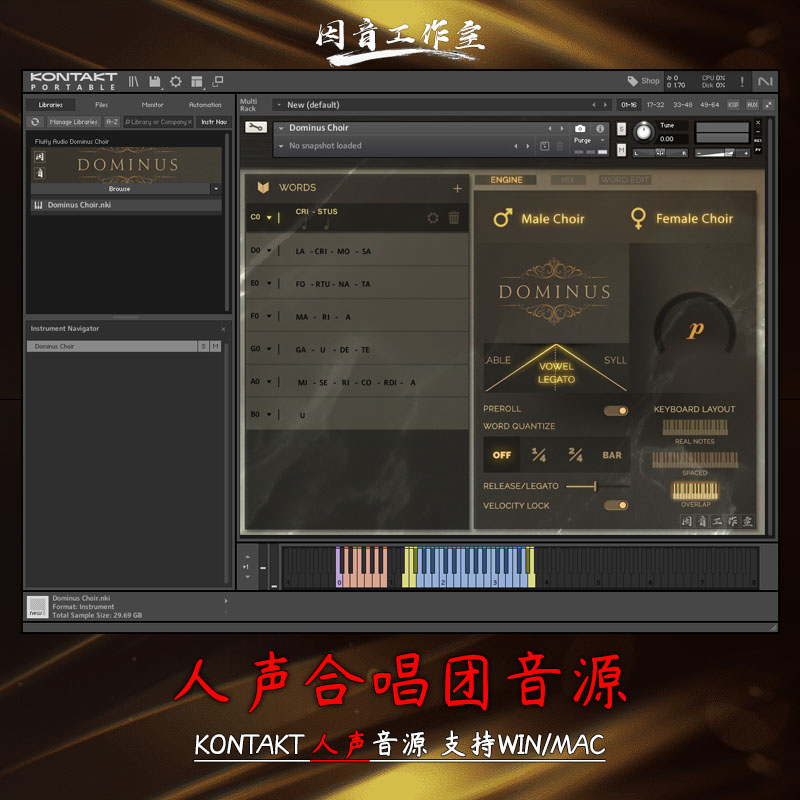The width and height of the screenshot is (800, 800).
Task: Click the A-Z sort button
Action: coord(112,122)
